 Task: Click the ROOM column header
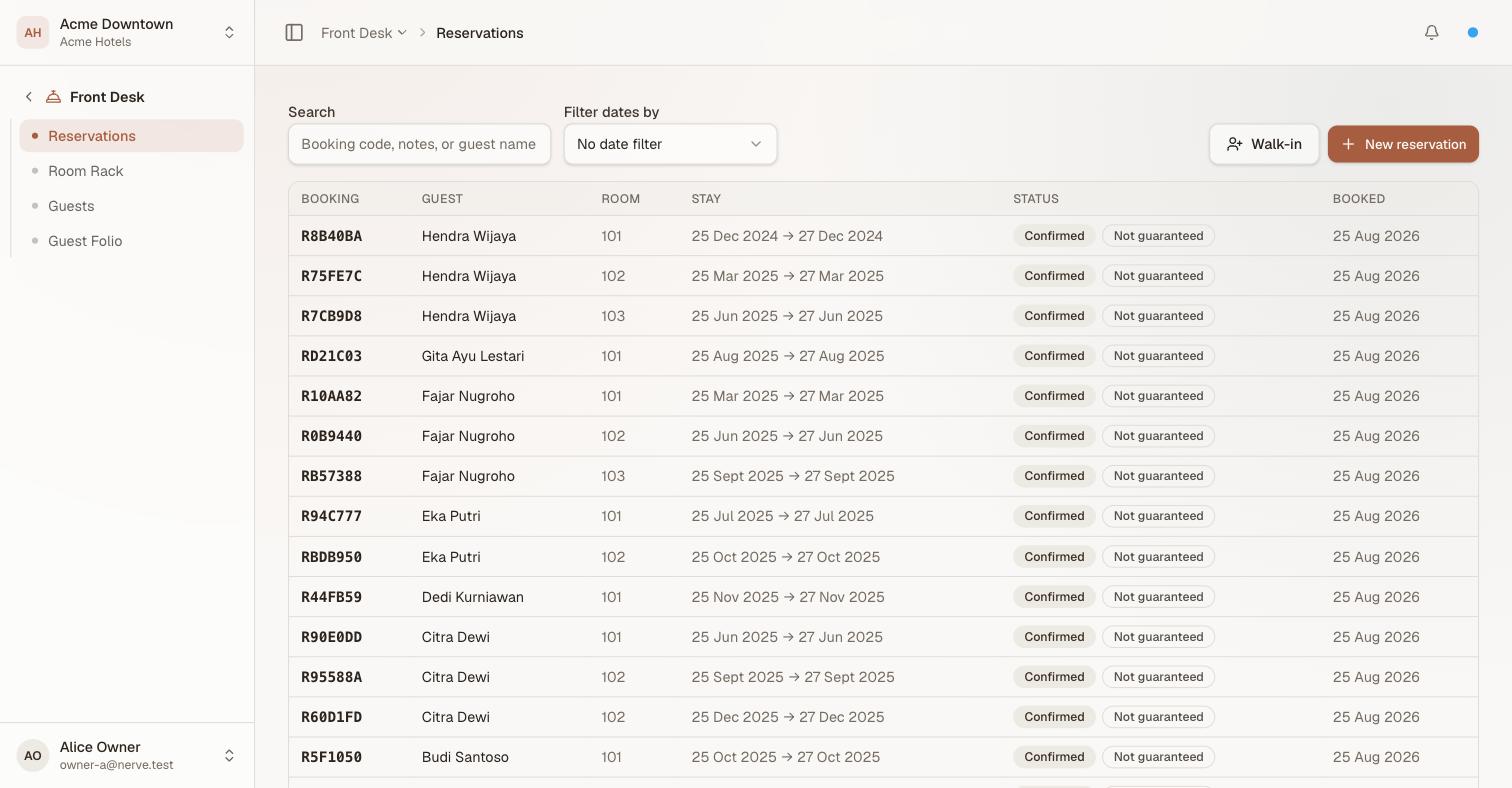pos(620,199)
